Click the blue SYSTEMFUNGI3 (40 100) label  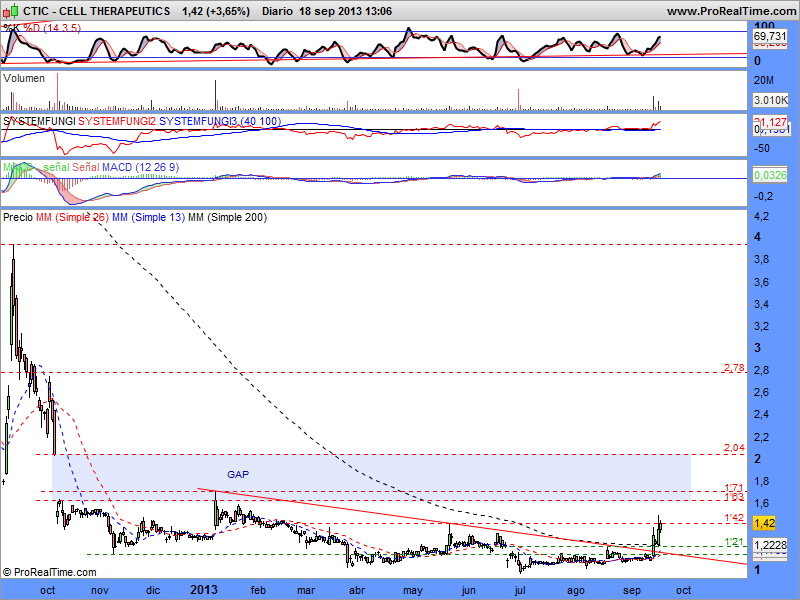[x=220, y=121]
